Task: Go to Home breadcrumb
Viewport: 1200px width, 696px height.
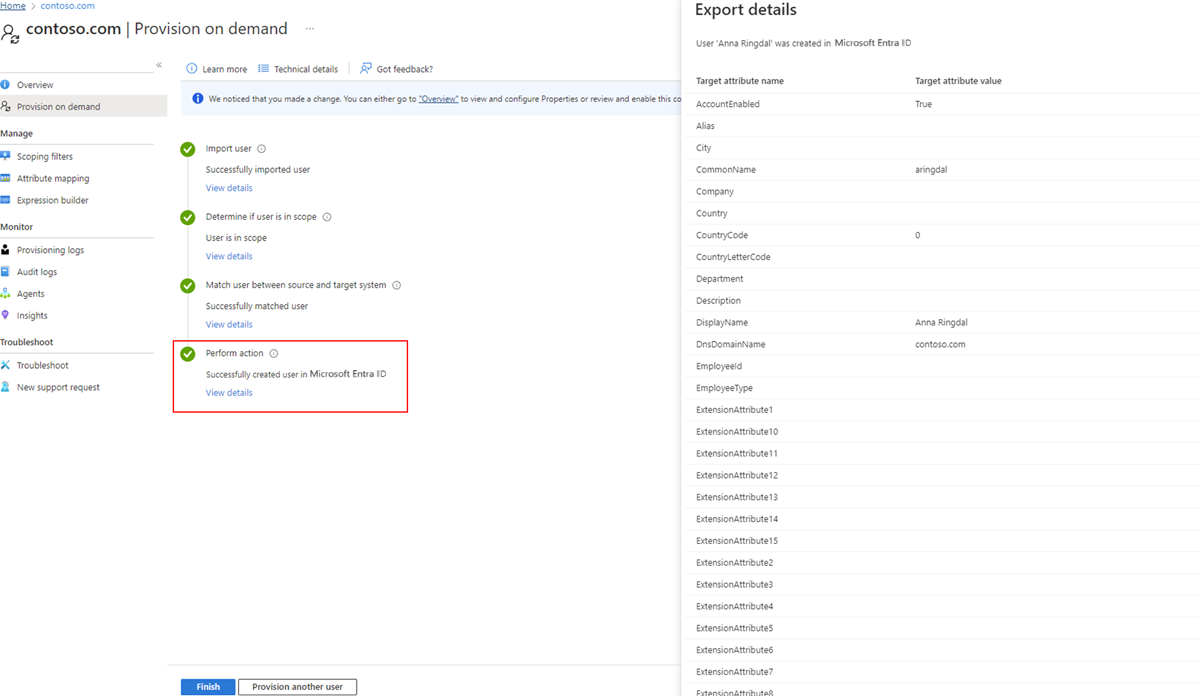Action: 13,6
